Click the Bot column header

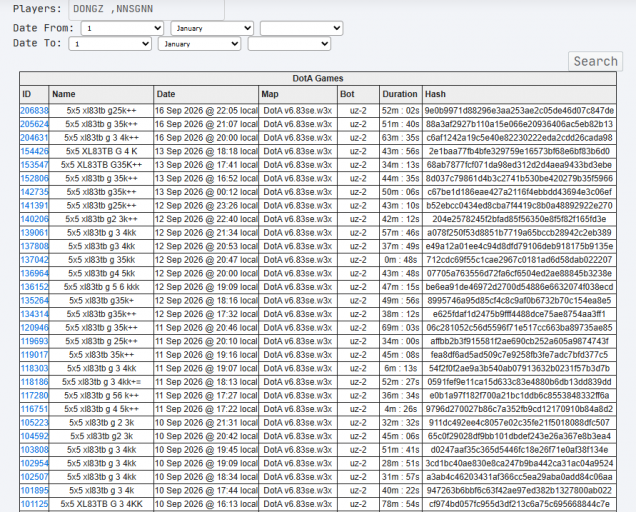[358, 94]
